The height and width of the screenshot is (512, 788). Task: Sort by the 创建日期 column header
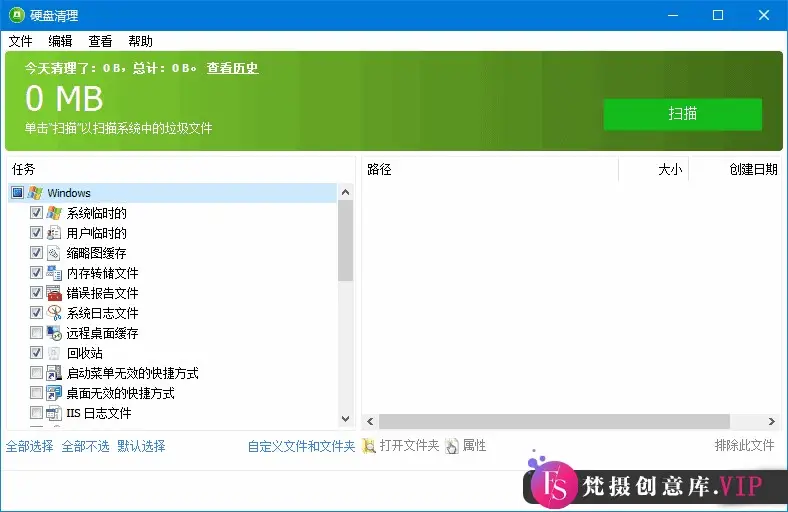click(735, 169)
